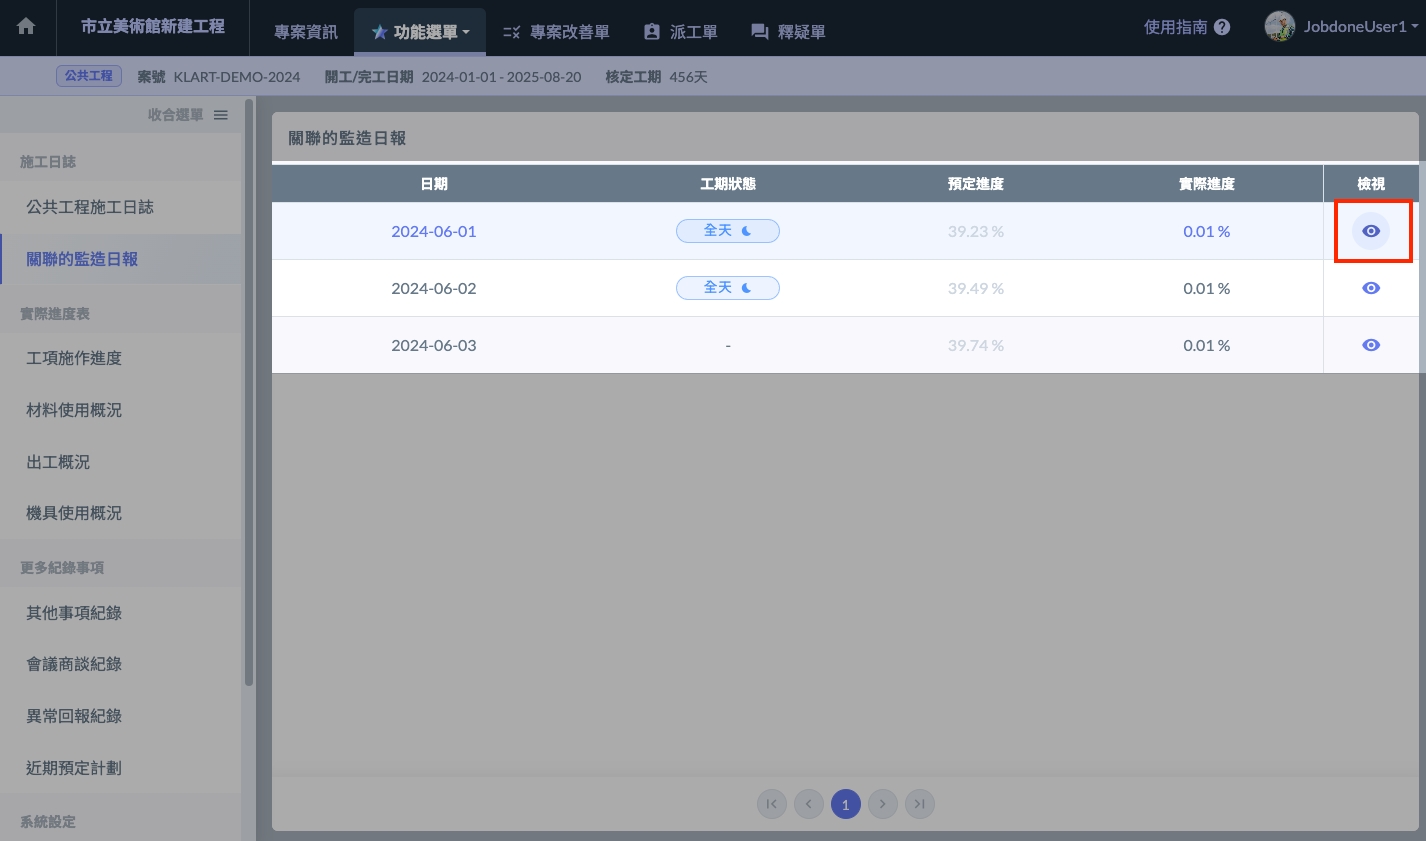The image size is (1426, 841).
Task: View the 2024-06-03 report eye icon
Action: point(1370,345)
